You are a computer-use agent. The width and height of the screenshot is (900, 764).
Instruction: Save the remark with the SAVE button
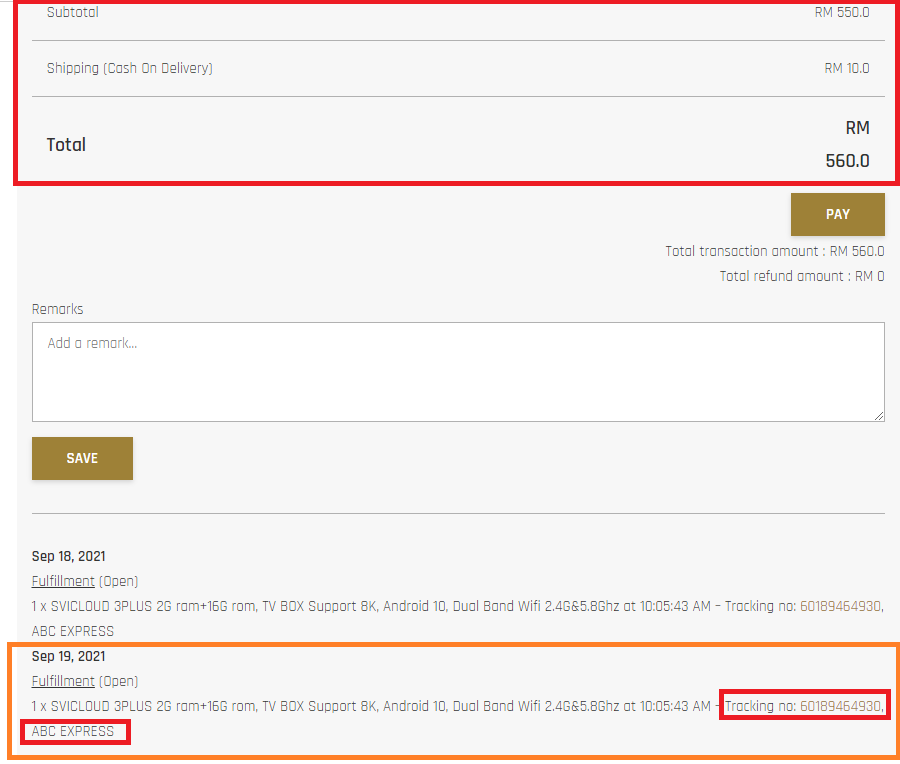tap(82, 458)
